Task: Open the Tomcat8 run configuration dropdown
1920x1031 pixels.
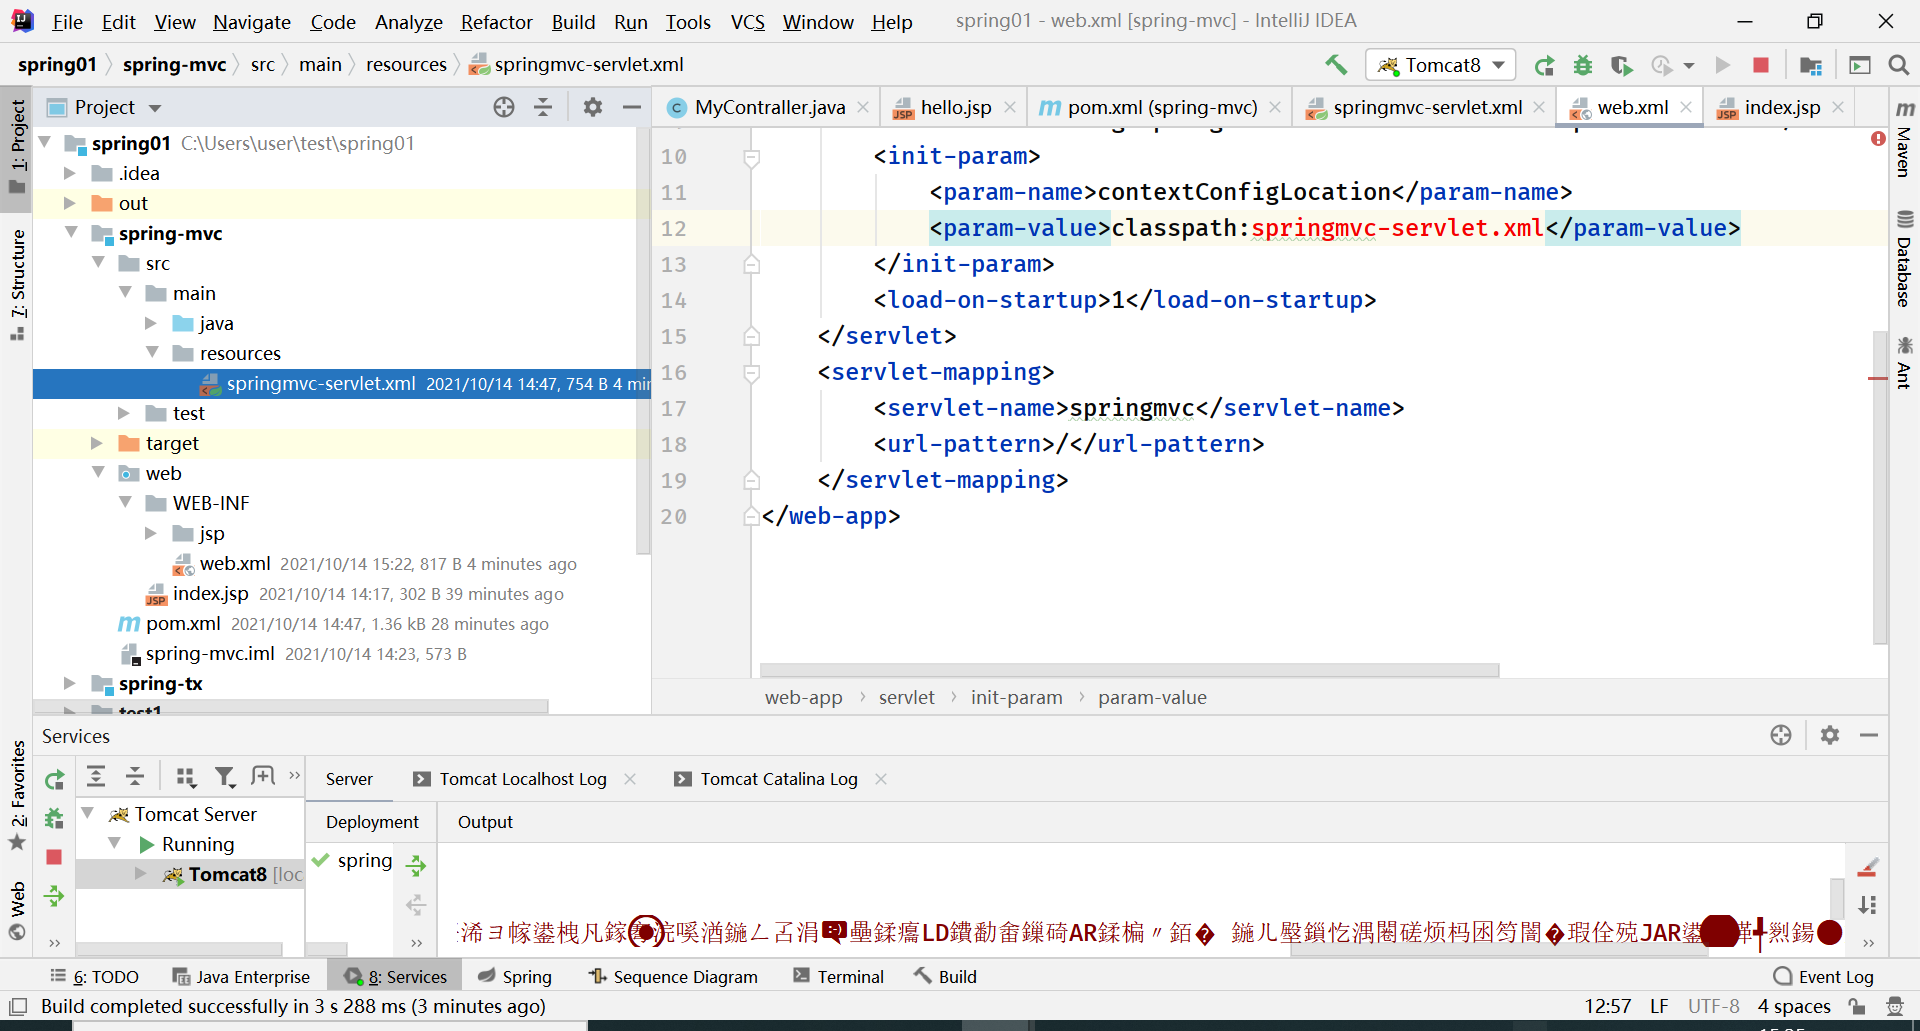Action: (x=1441, y=65)
